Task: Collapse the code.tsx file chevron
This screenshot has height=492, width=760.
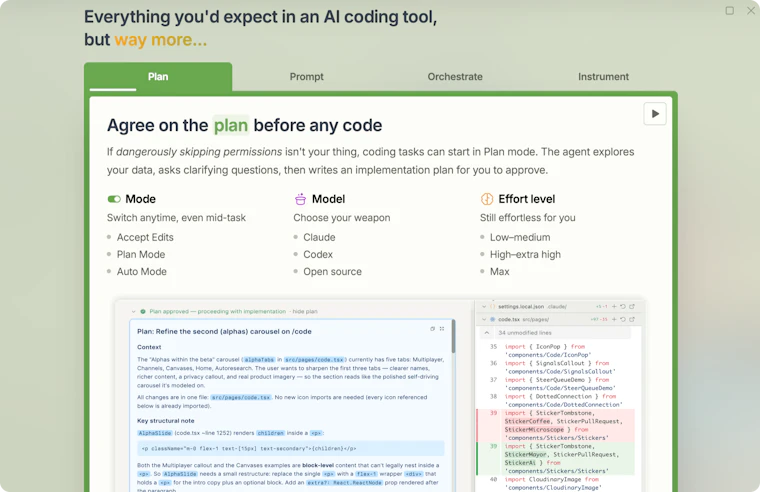Action: tap(484, 319)
